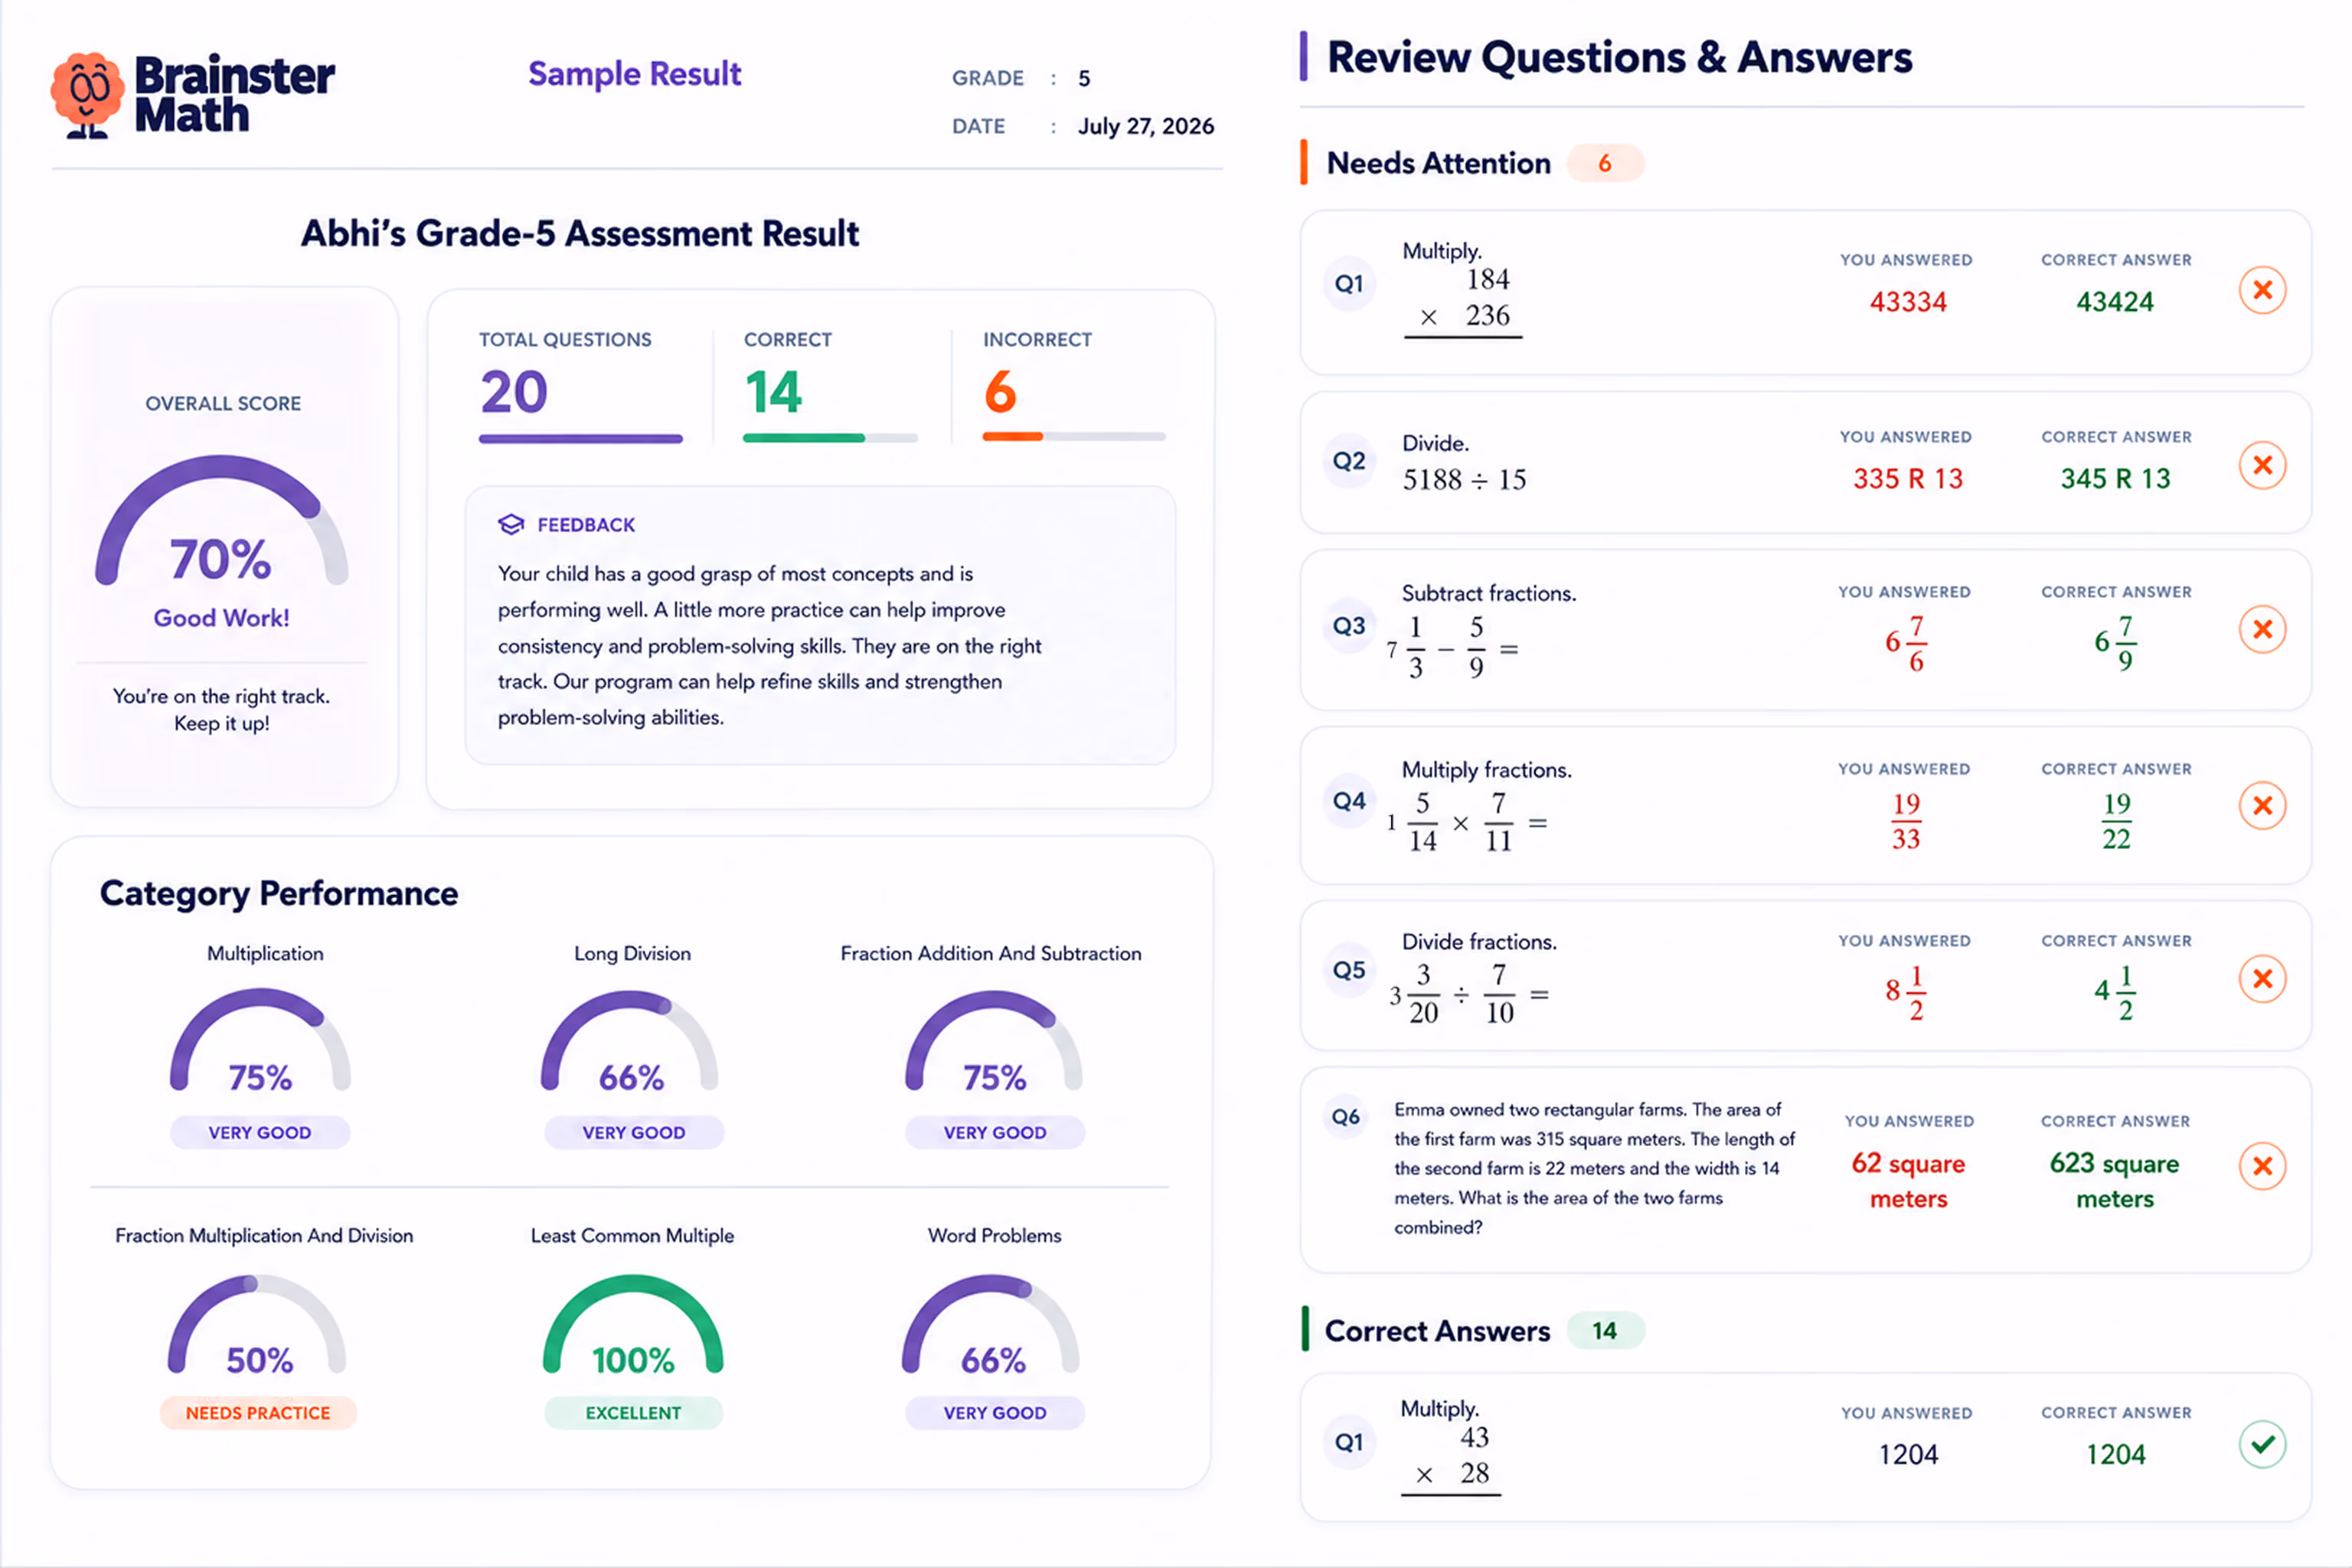
Task: Click the green checkmark for 43 × 28
Action: (2262, 1444)
